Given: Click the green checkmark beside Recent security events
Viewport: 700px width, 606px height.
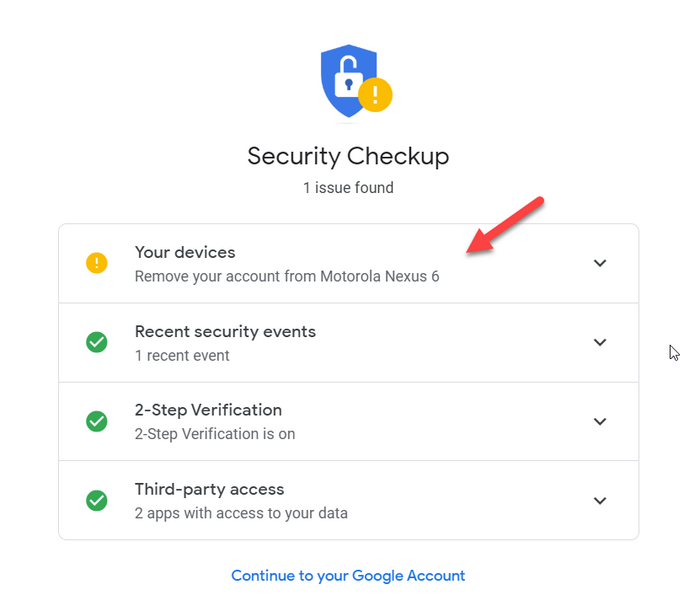Looking at the screenshot, I should [96, 342].
